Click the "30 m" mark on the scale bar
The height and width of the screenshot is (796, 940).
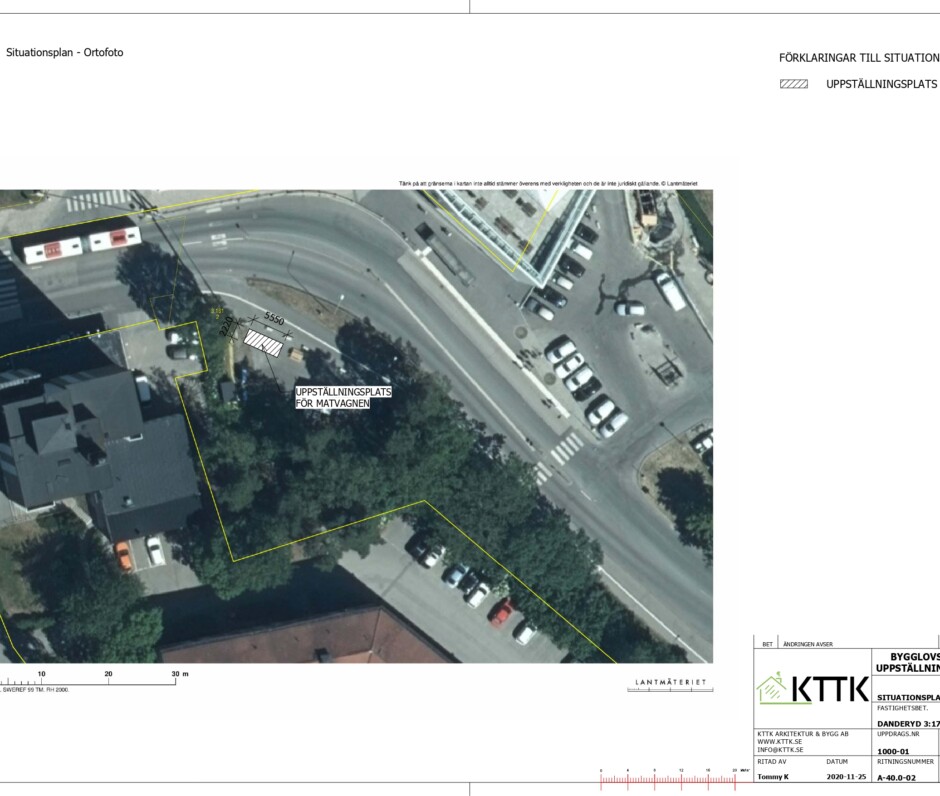180,674
